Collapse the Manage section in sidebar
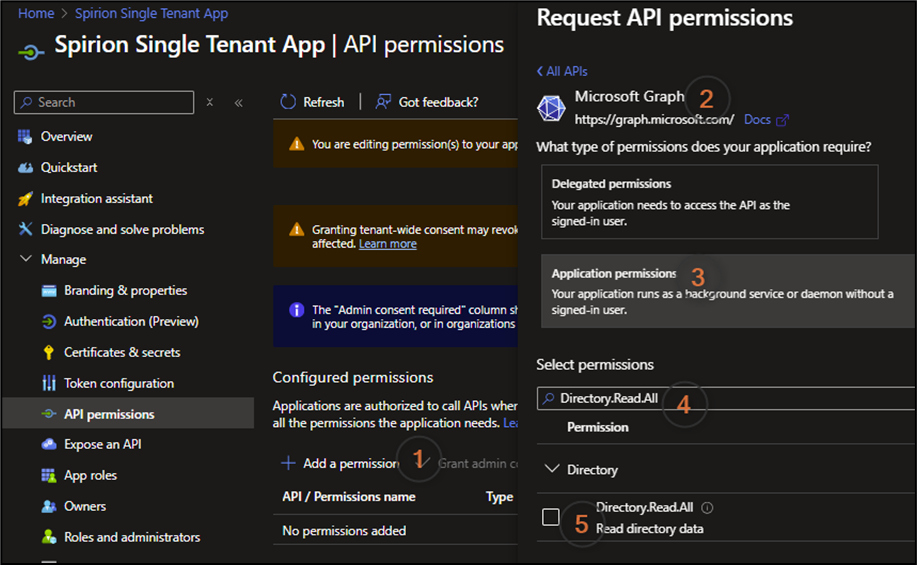 (x=25, y=260)
